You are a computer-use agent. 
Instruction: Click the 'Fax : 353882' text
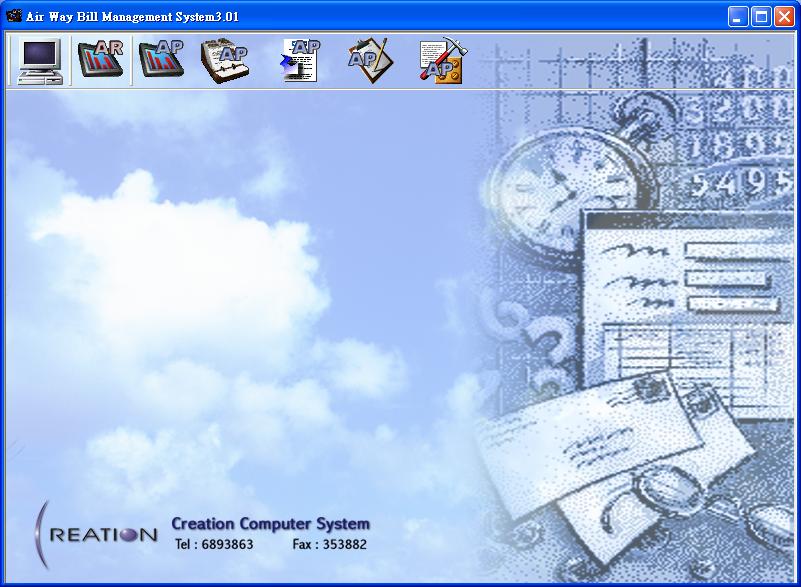coord(329,545)
